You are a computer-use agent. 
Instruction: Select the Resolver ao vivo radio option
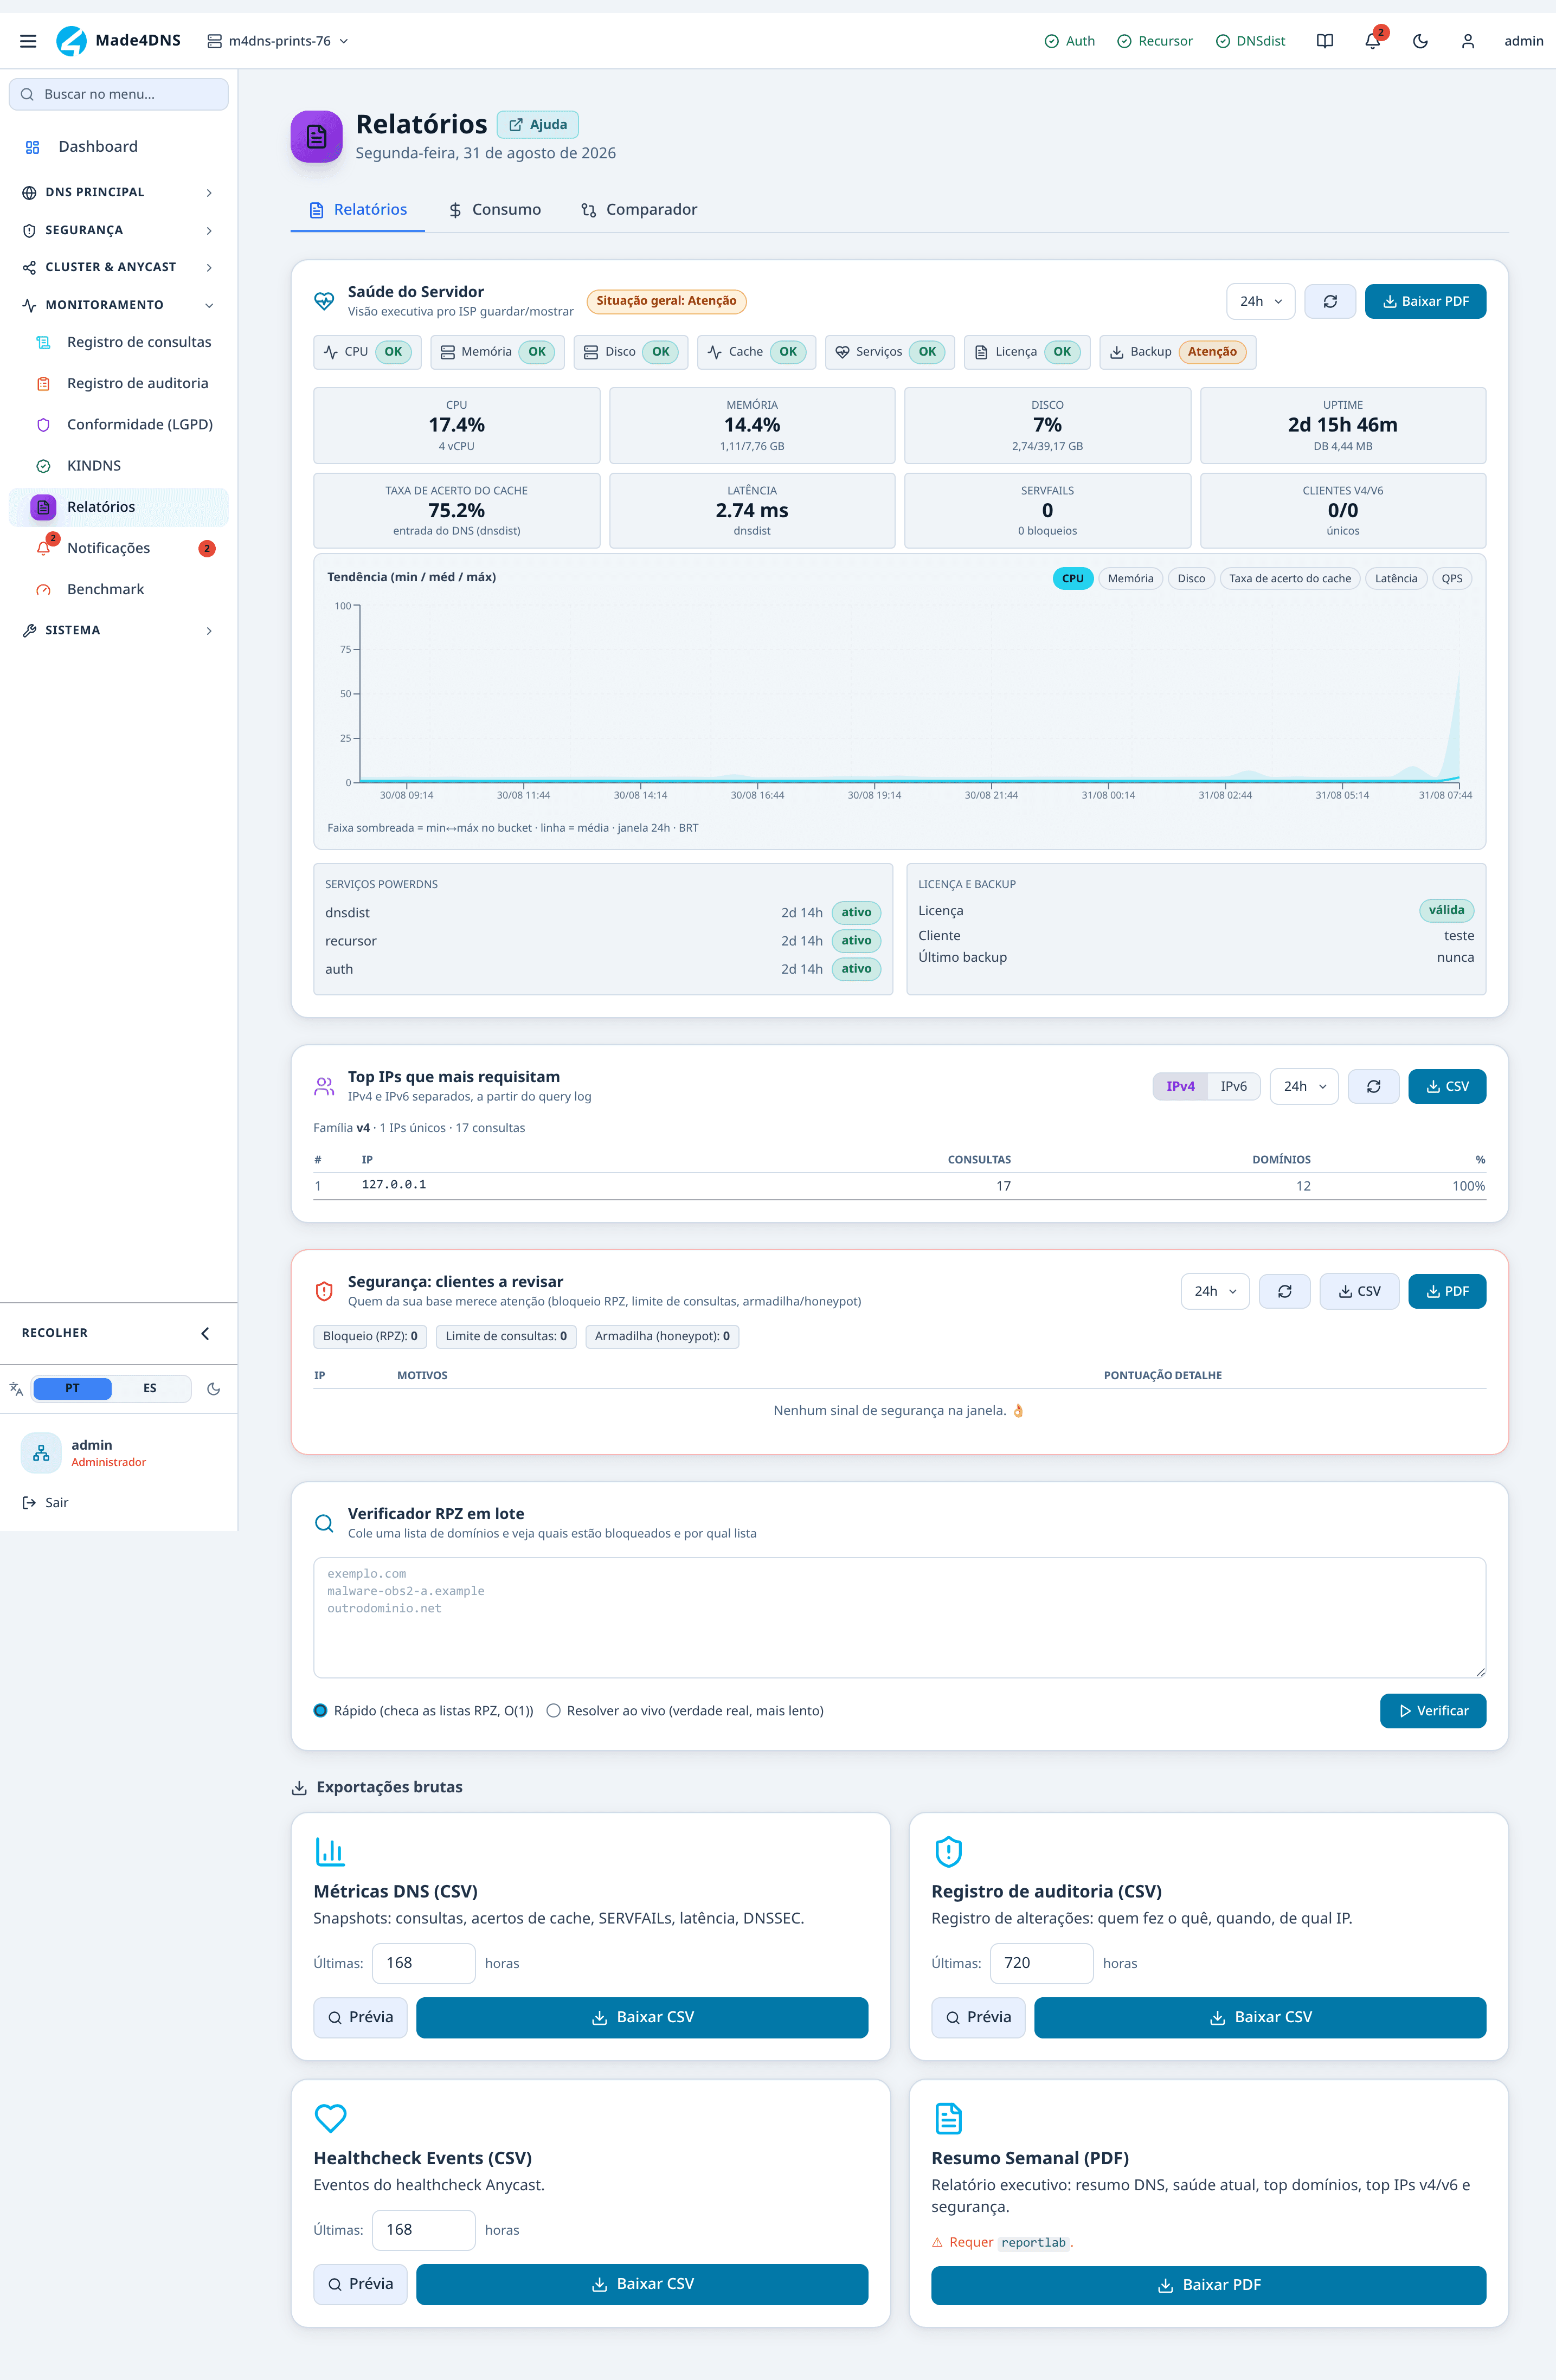pos(553,1711)
